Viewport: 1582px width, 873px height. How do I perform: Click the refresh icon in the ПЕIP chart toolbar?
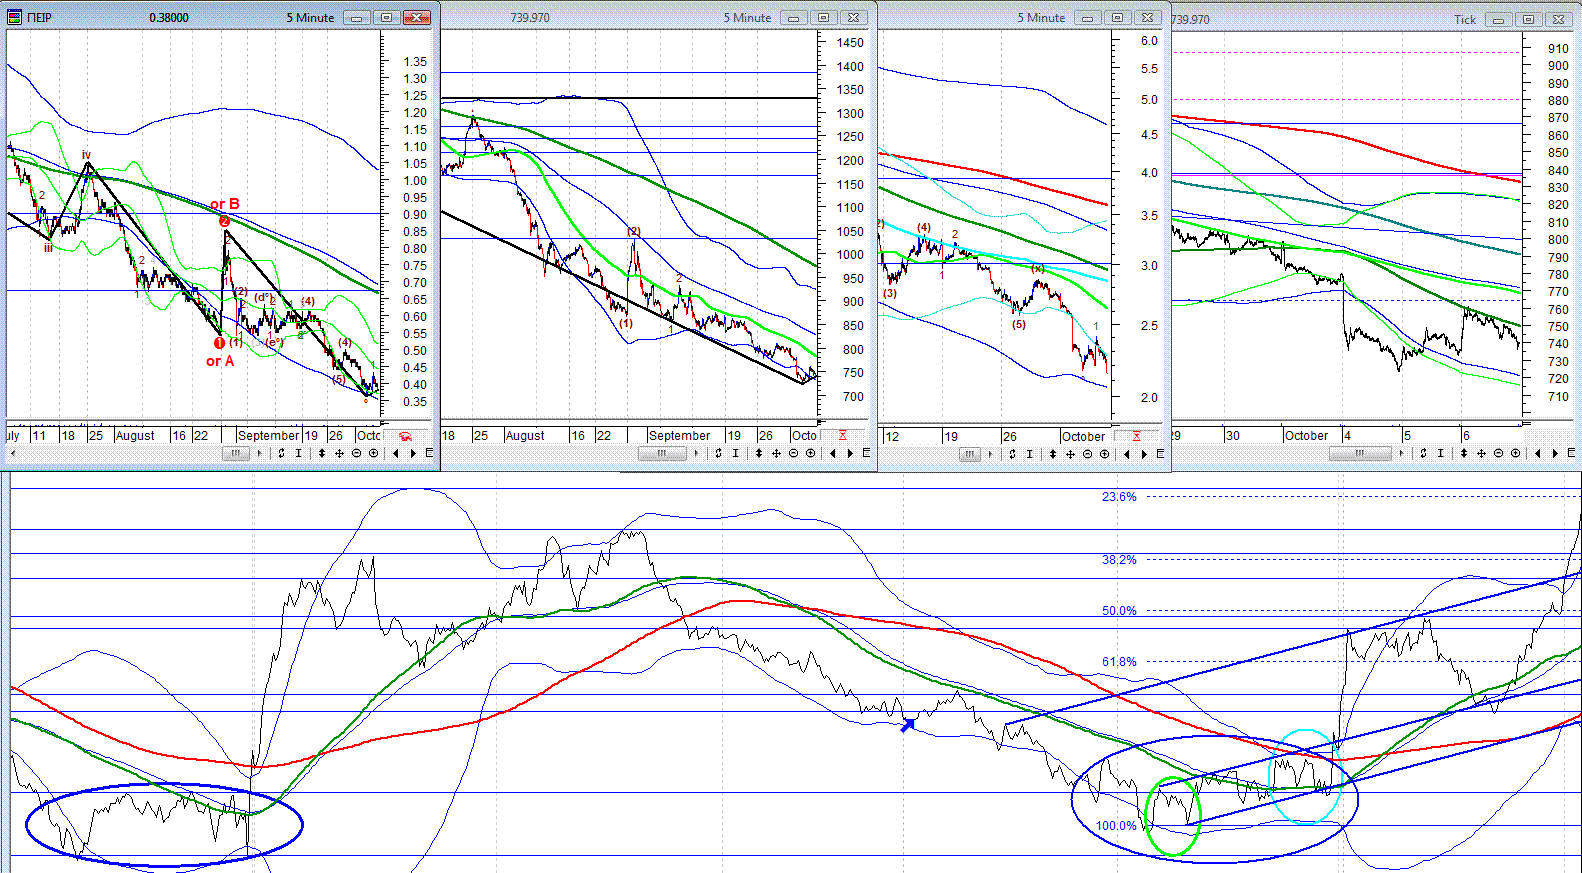pyautogui.click(x=281, y=453)
